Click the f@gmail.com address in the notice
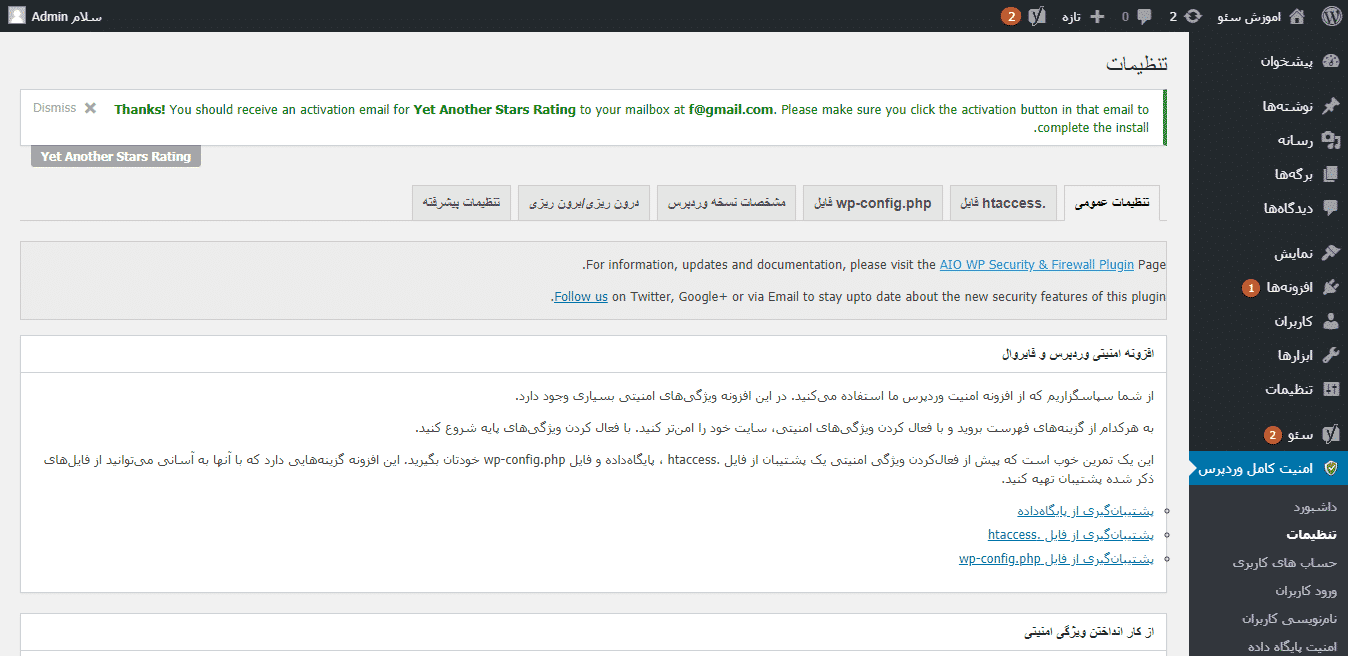Screen dimensions: 1348x656 pos(731,110)
